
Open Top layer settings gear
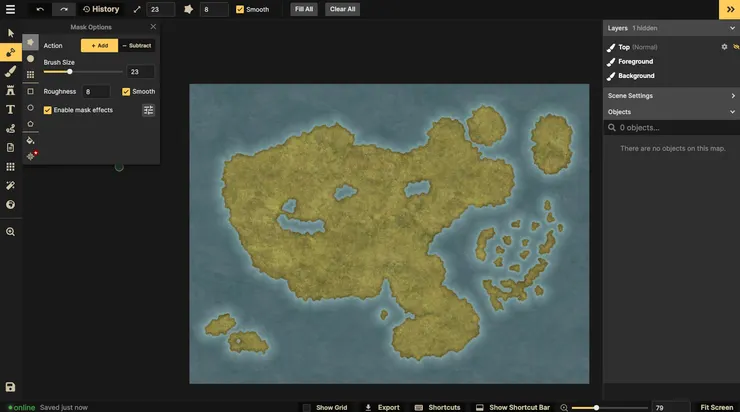point(724,47)
